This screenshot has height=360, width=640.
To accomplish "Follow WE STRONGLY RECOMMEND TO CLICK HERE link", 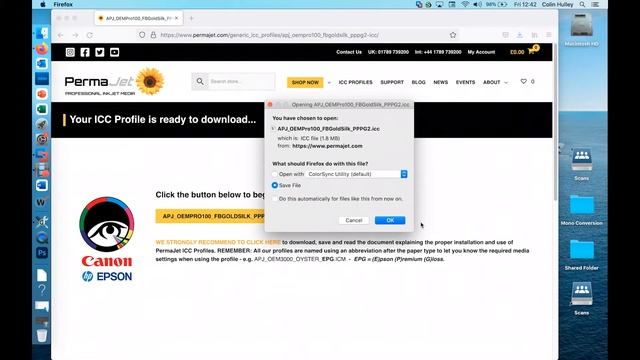I will [x=218, y=242].
